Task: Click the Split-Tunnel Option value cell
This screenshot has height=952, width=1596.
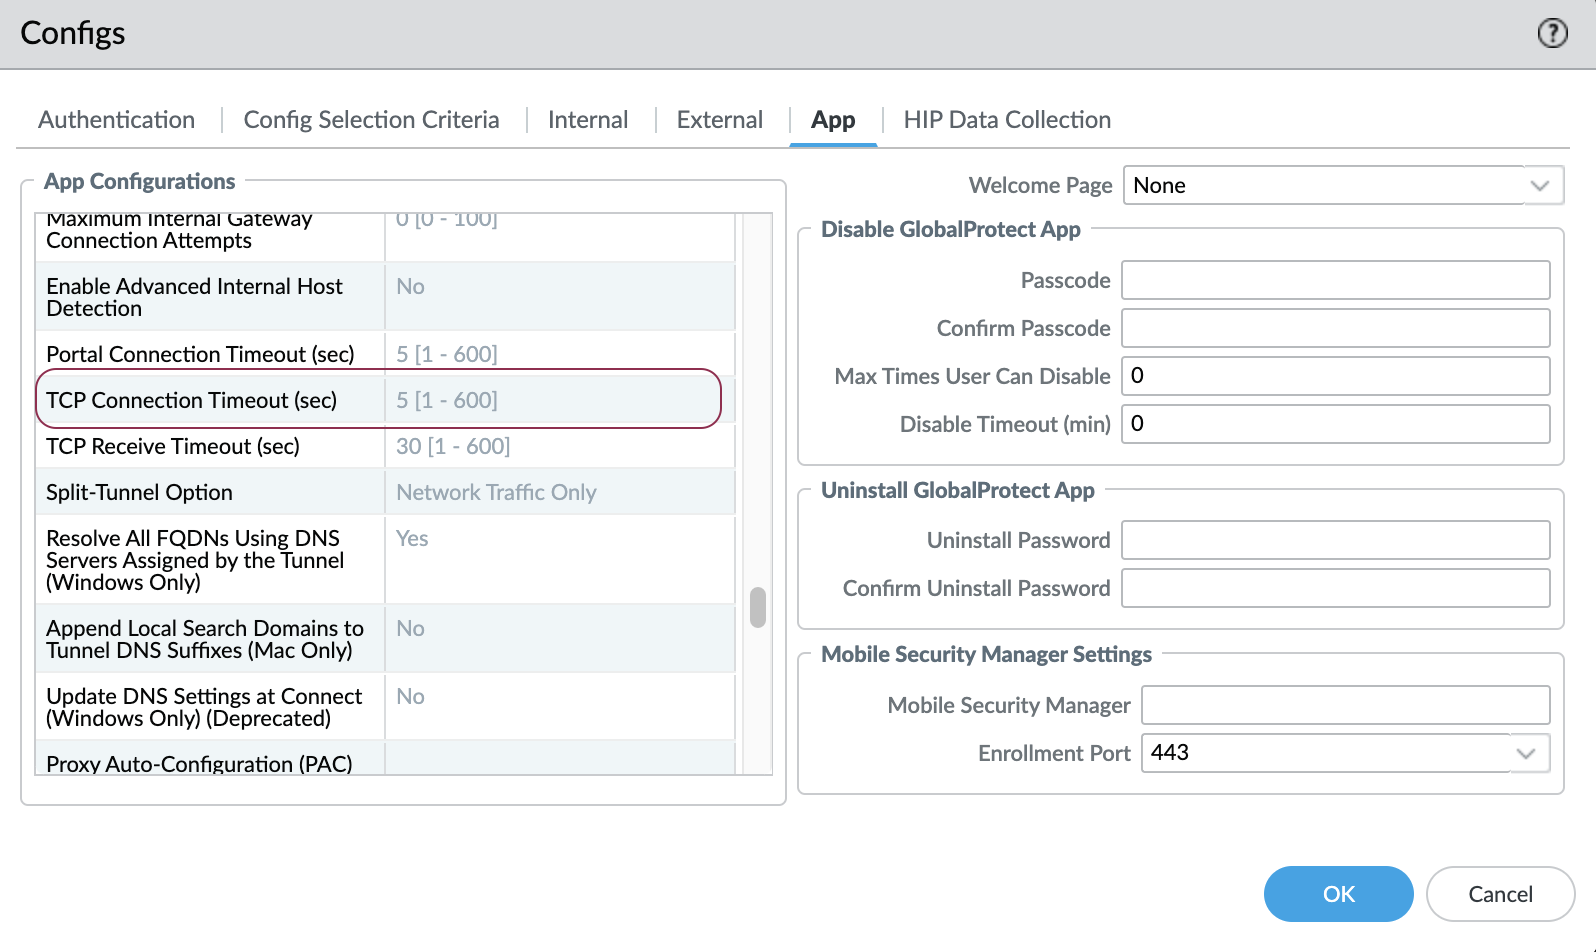Action: tap(560, 492)
